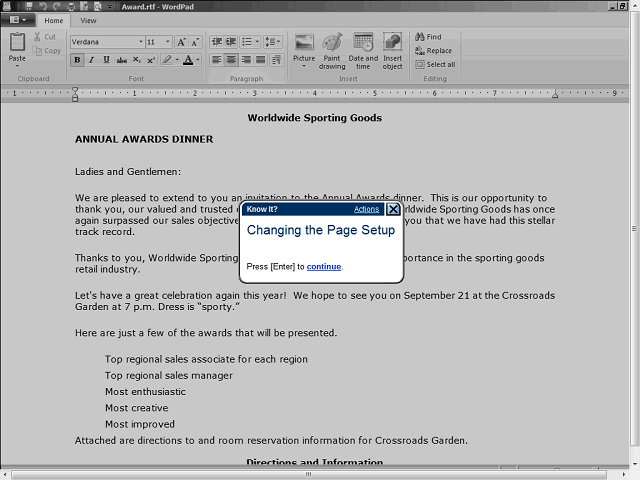Switch to the Home ribbon tab
Screen dimensions: 640x480
(54, 20)
